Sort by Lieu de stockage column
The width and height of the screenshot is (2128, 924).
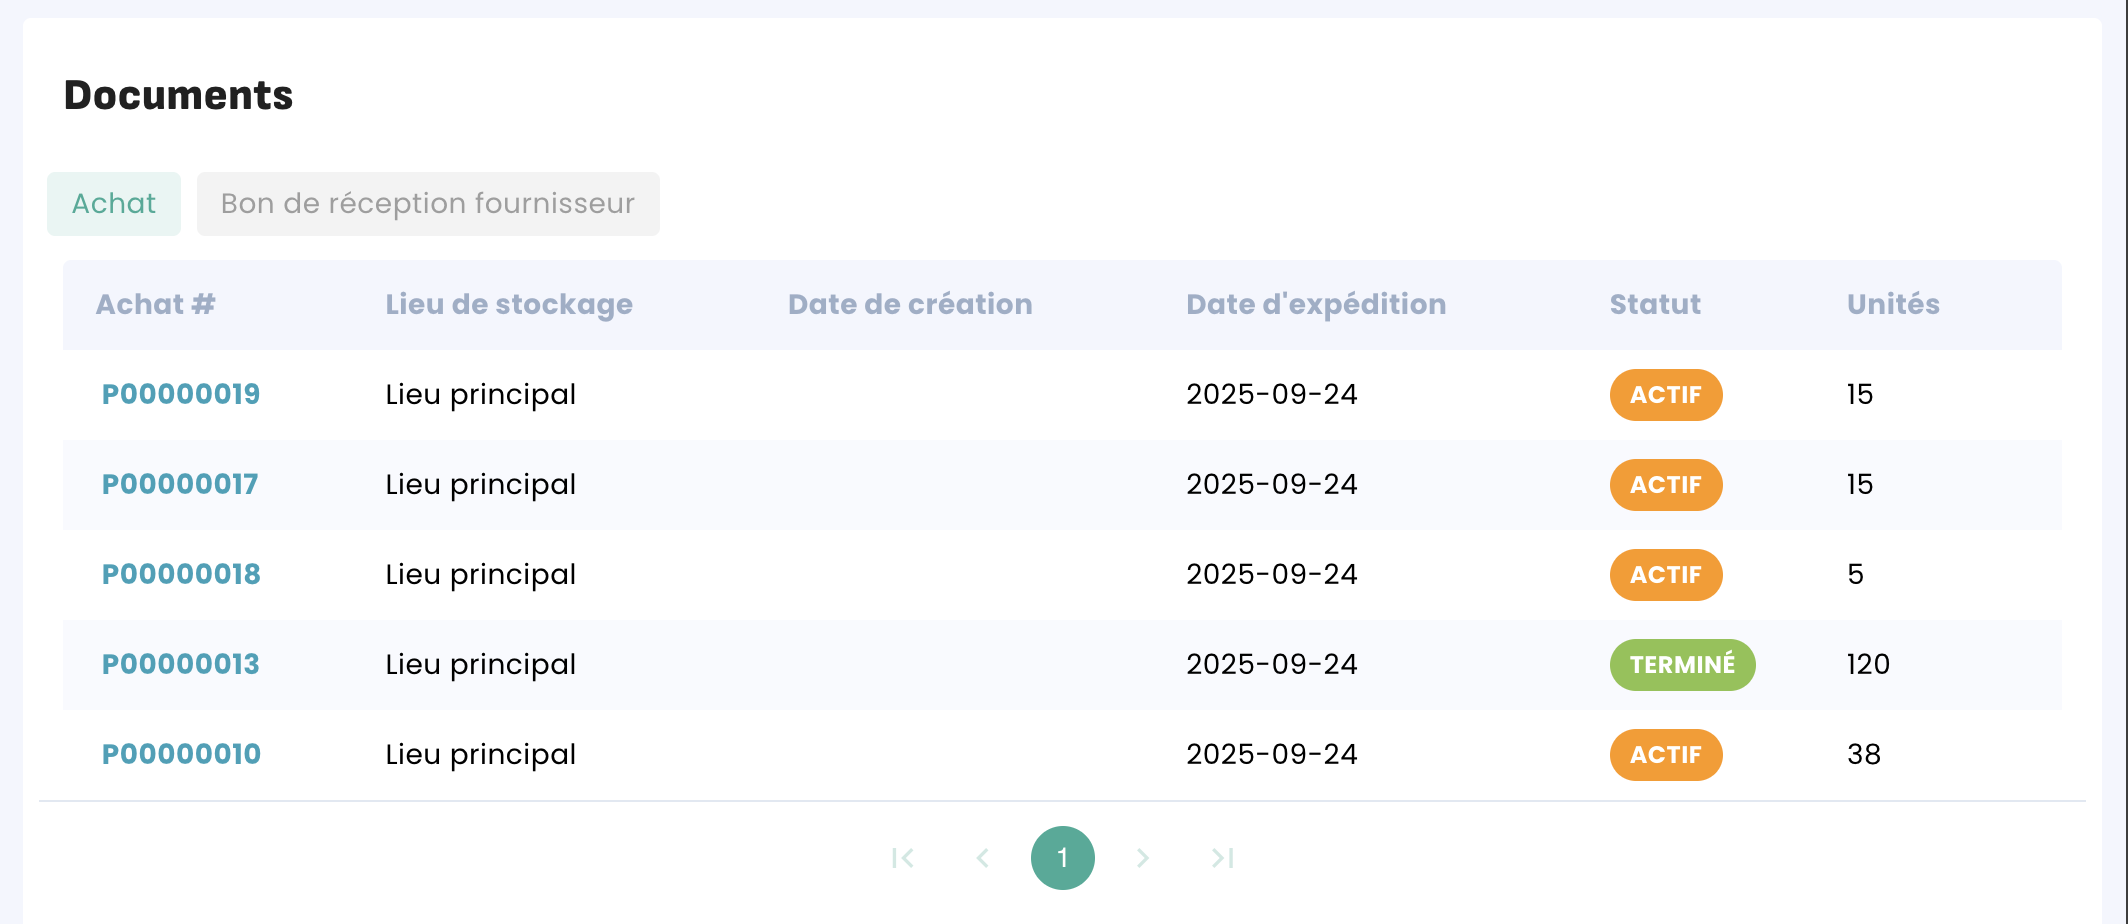[x=509, y=304]
